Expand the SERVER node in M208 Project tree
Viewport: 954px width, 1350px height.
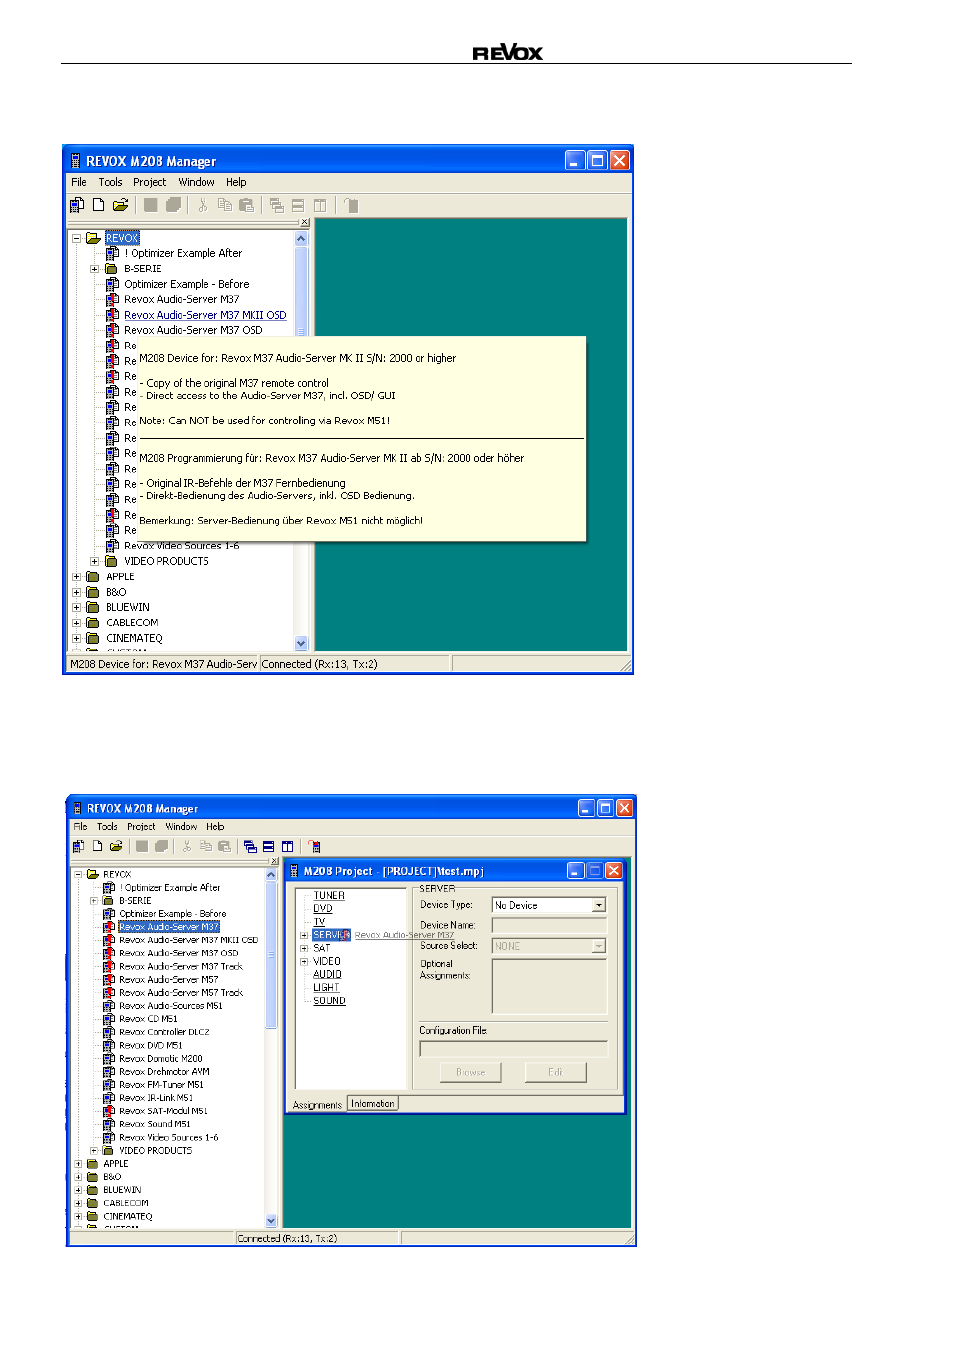click(304, 935)
